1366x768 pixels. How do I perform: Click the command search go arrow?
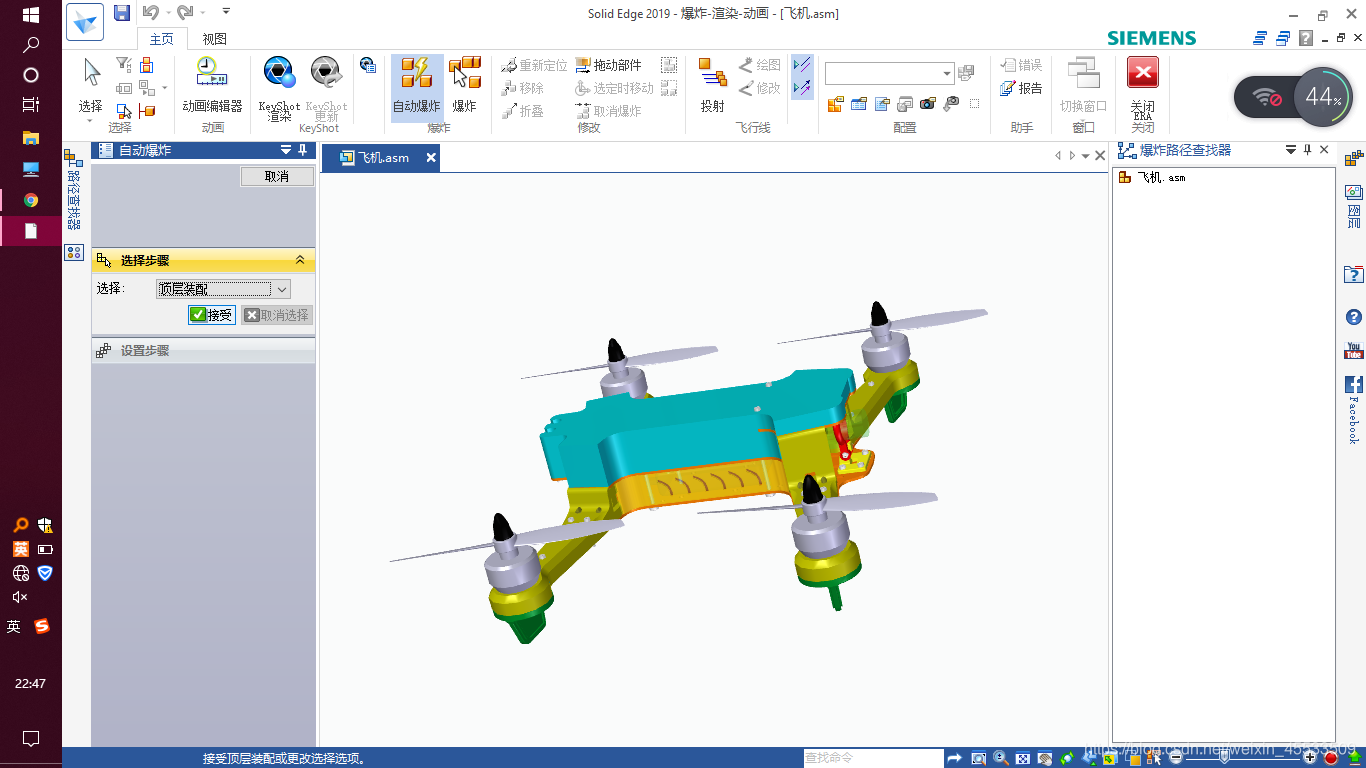pyautogui.click(x=954, y=758)
